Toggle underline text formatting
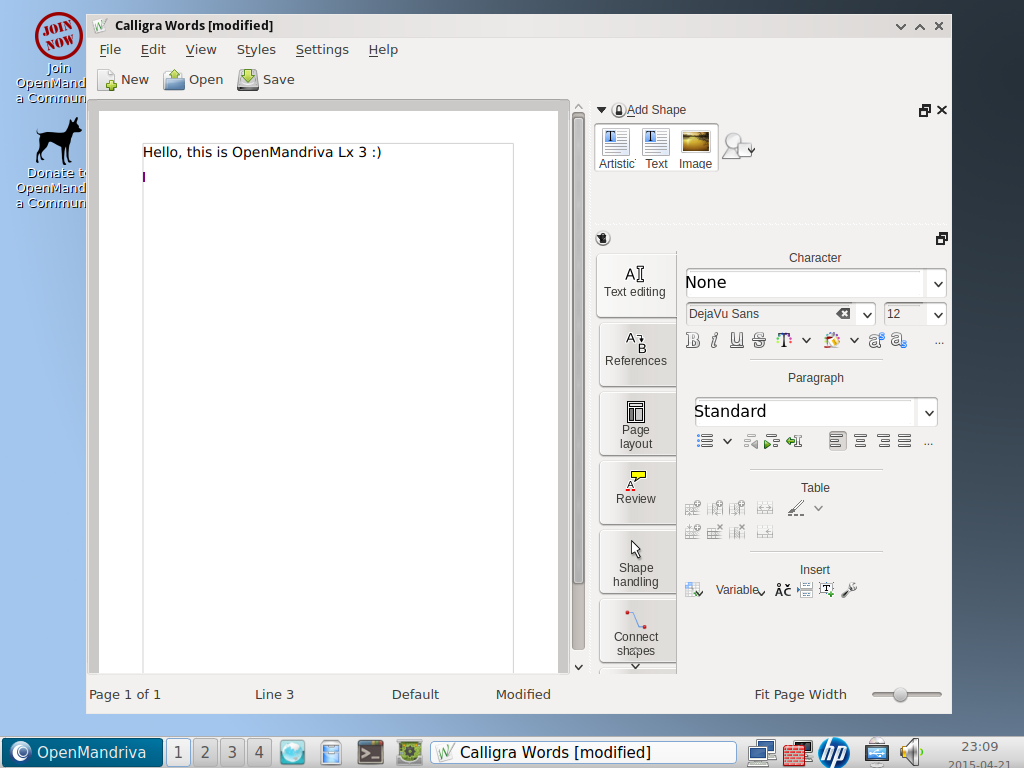Image resolution: width=1024 pixels, height=768 pixels. point(737,341)
